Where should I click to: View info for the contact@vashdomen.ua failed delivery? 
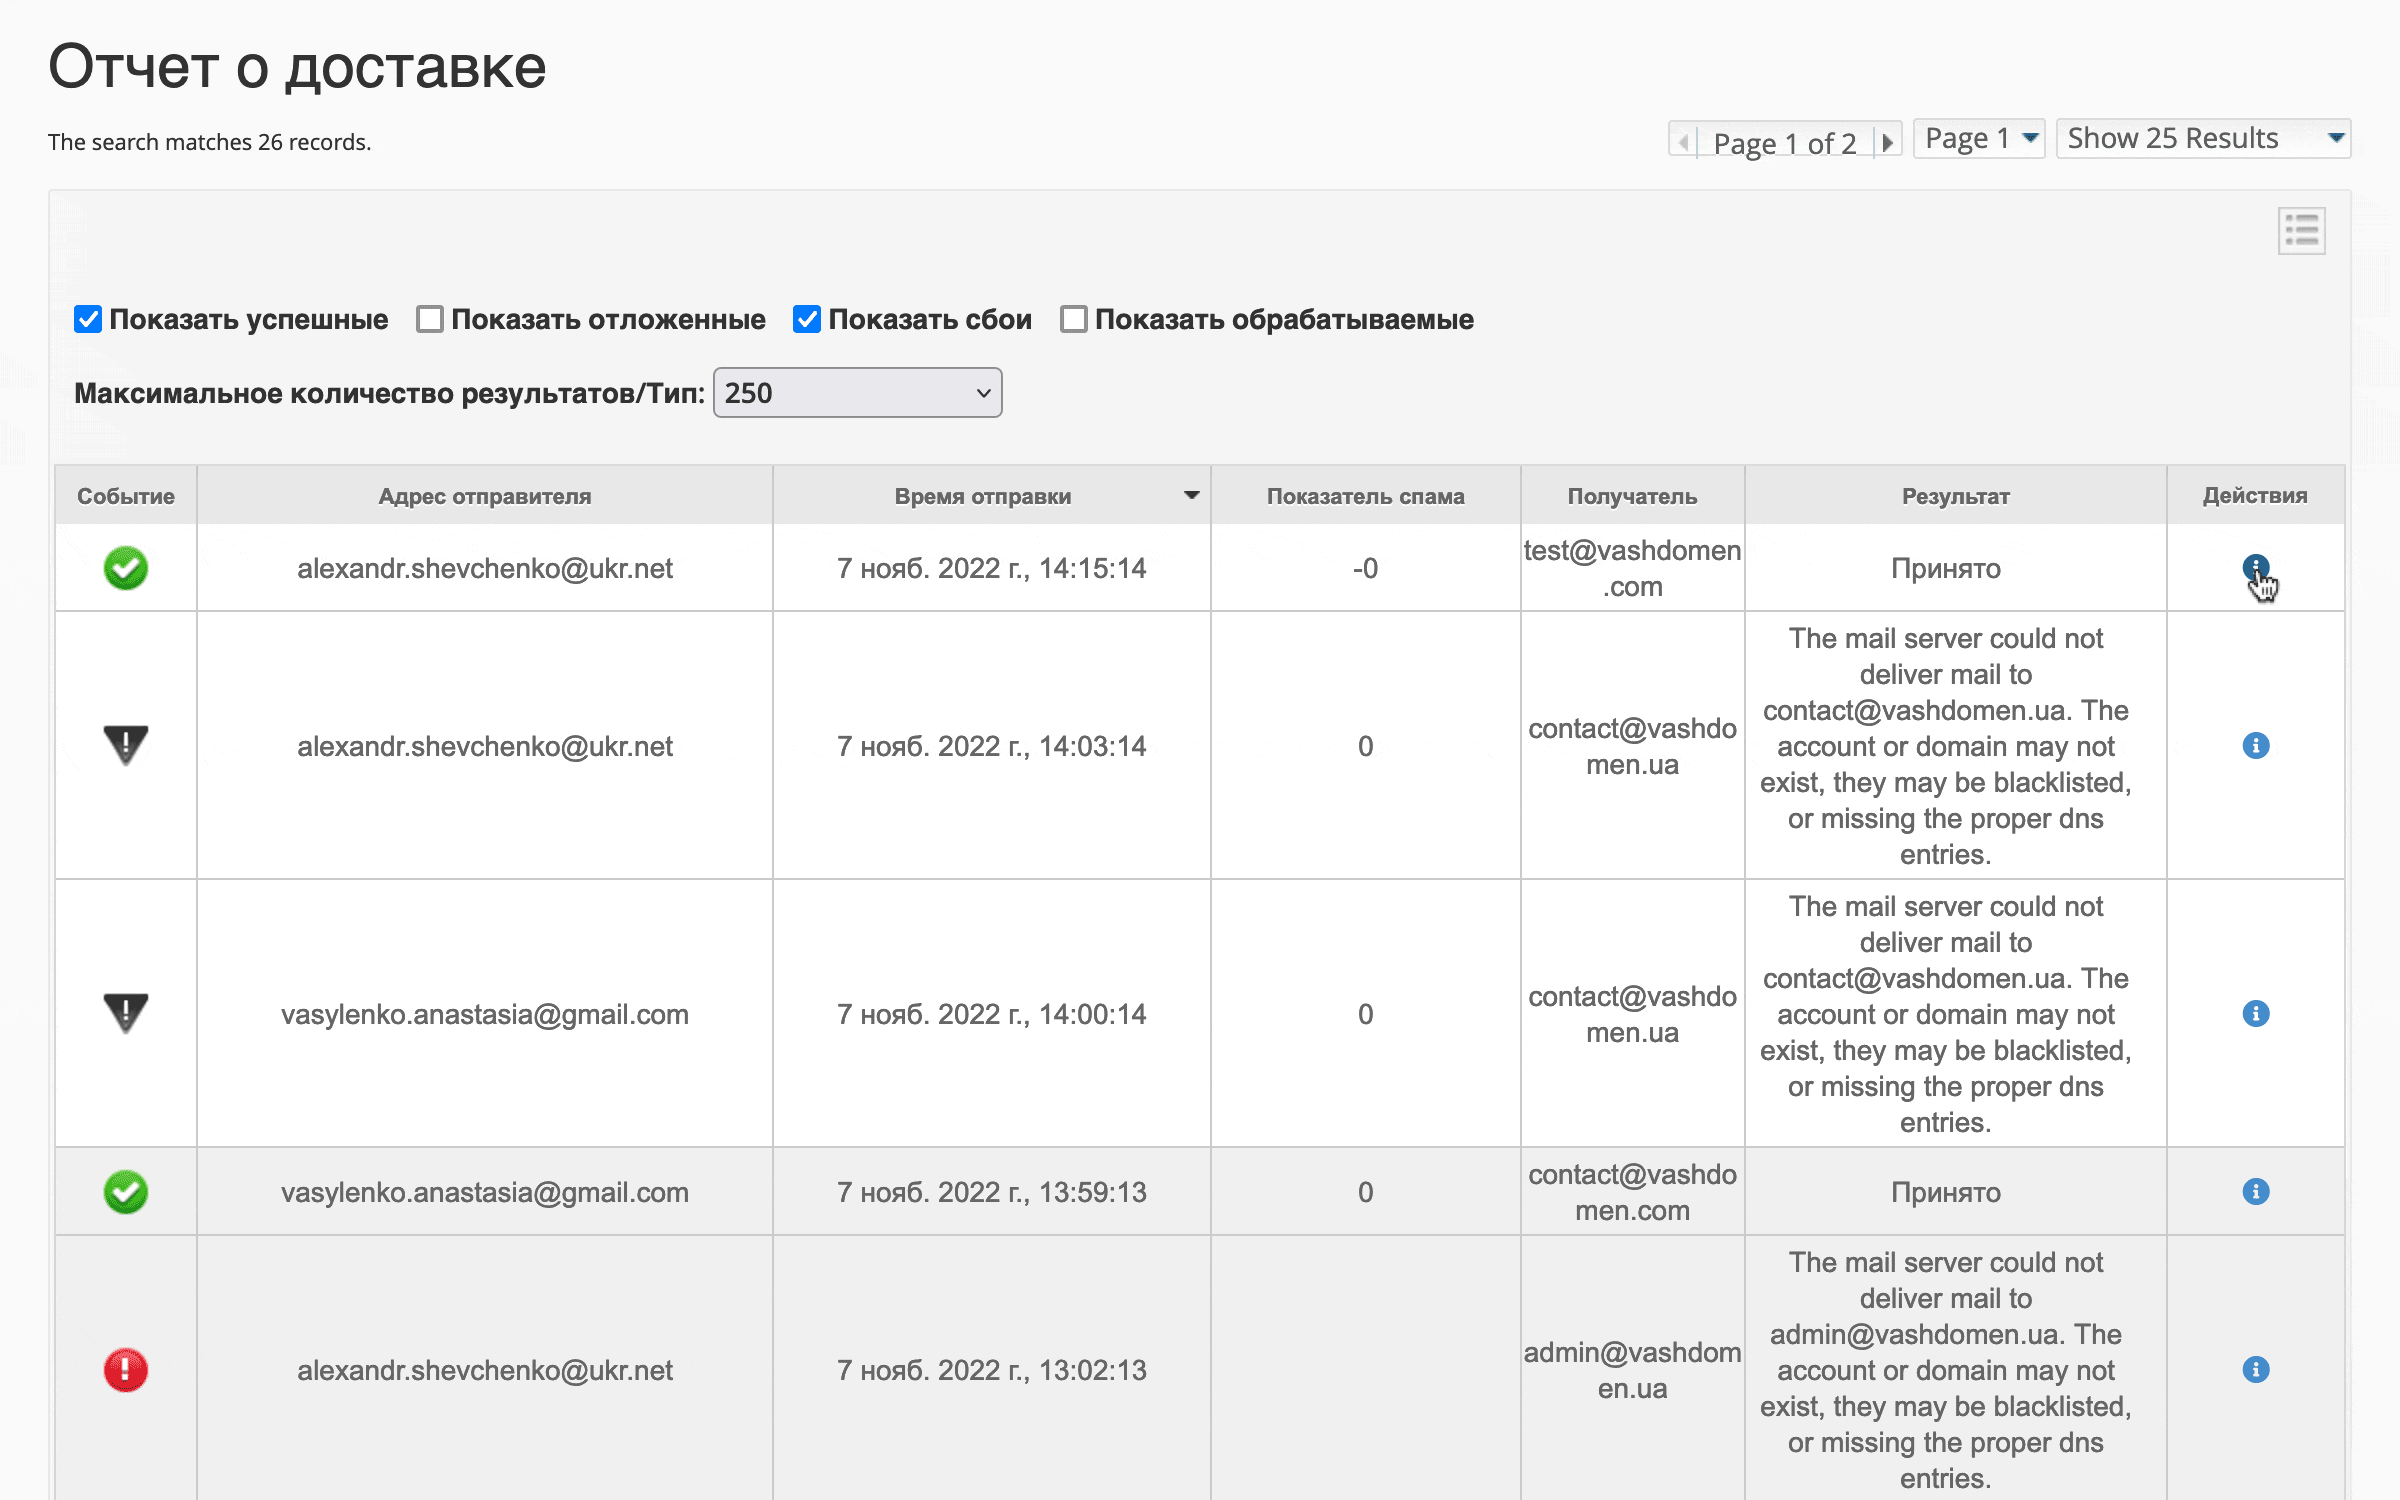(2256, 745)
